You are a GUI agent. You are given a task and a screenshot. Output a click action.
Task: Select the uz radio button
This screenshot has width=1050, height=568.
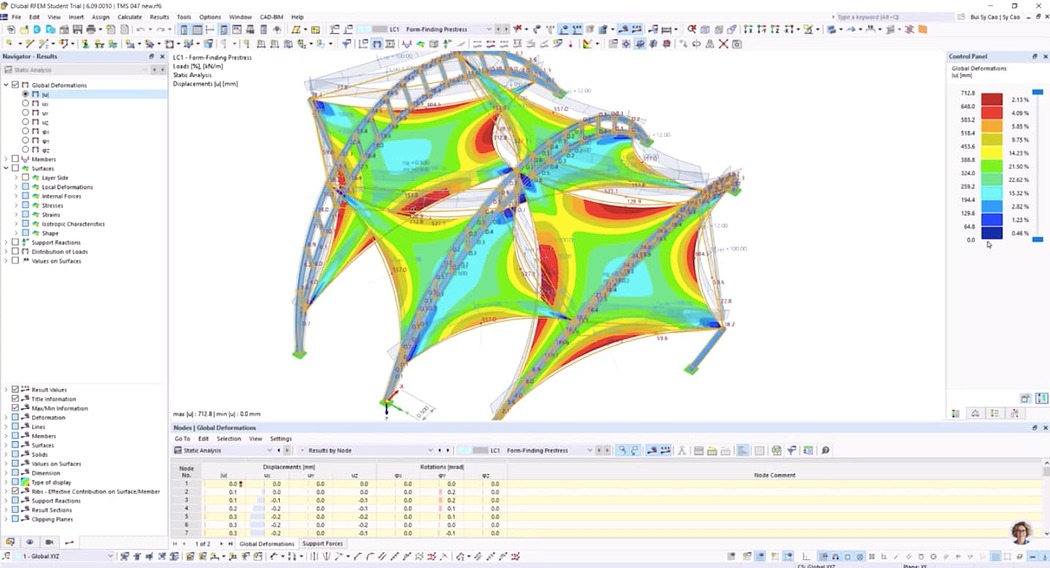point(25,122)
